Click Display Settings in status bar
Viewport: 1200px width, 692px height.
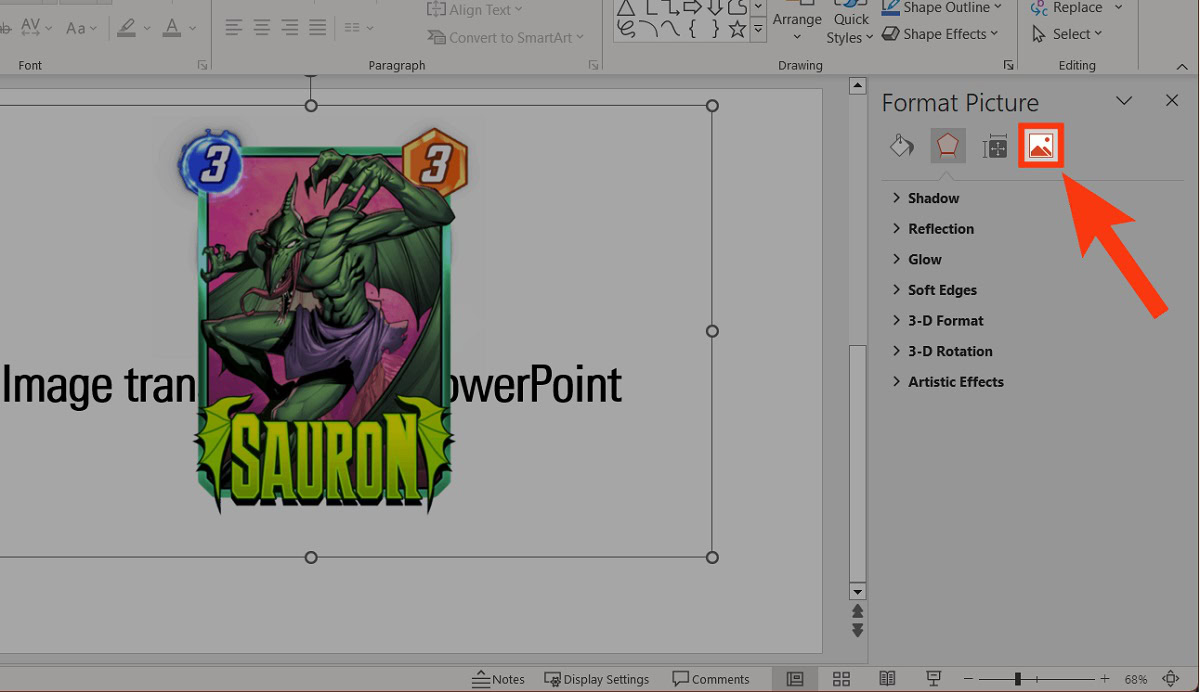[x=597, y=679]
